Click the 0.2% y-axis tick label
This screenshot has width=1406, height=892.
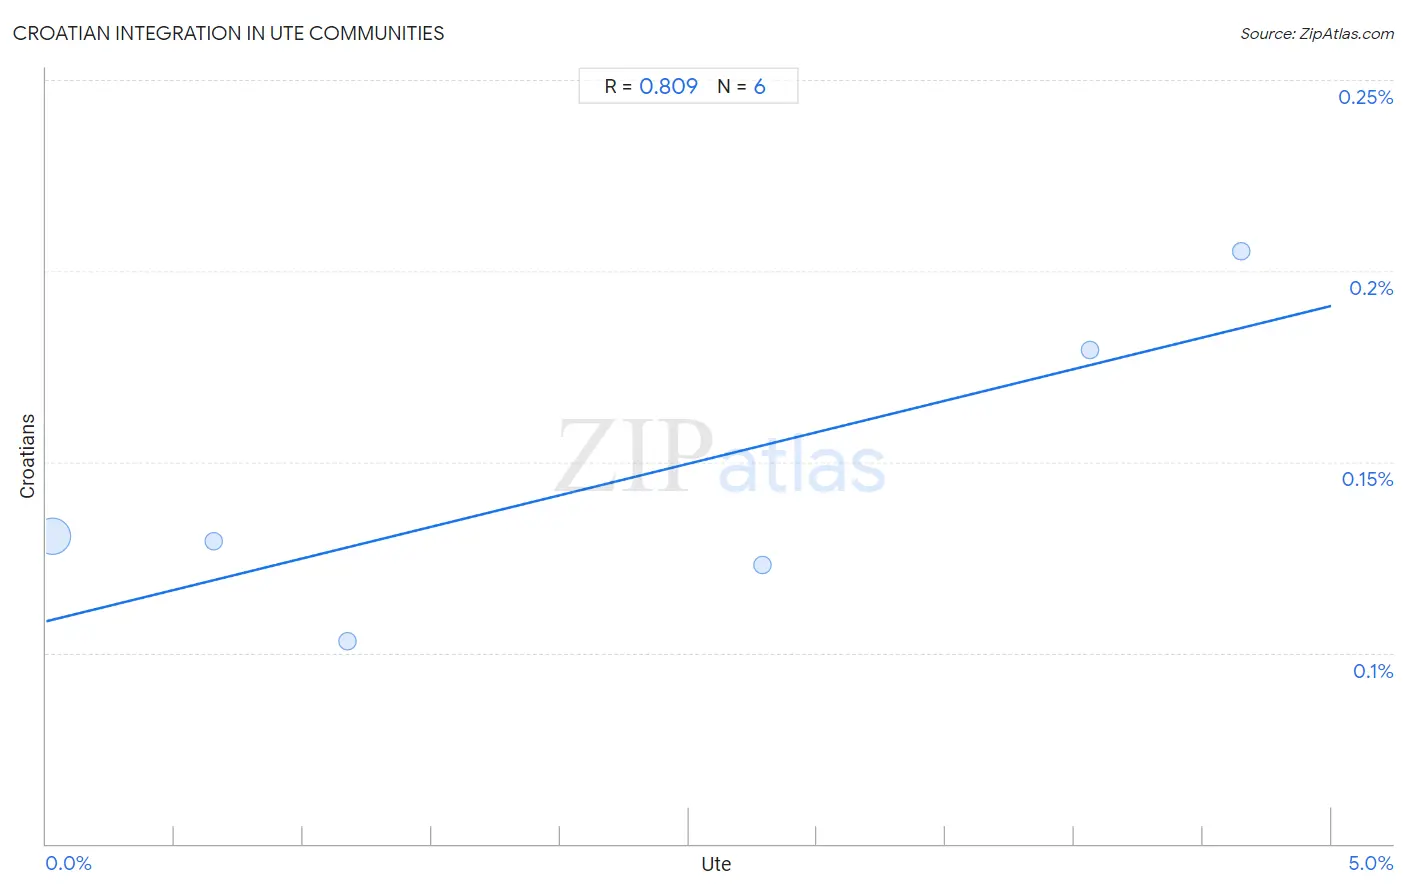[1371, 288]
